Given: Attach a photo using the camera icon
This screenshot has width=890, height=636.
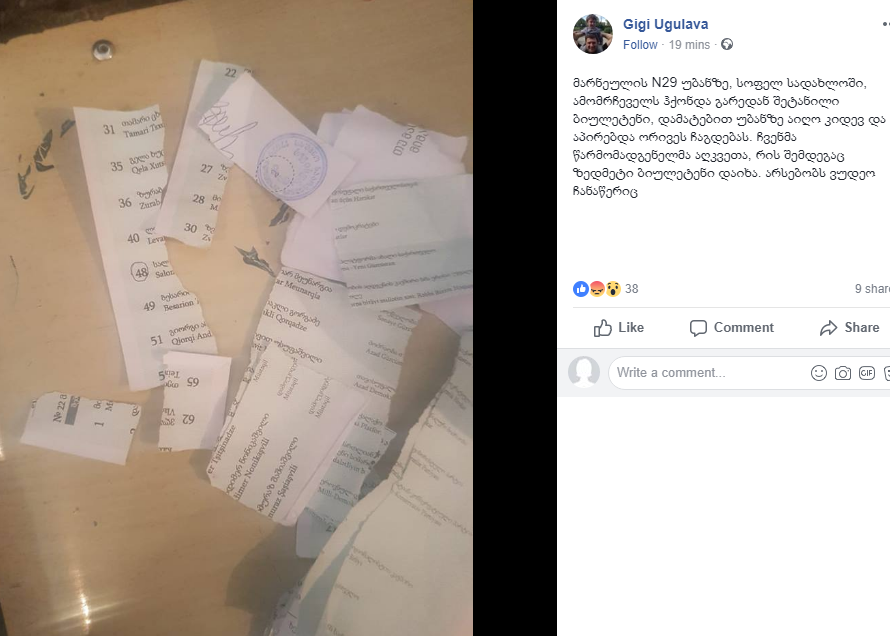Looking at the screenshot, I should pos(843,373).
